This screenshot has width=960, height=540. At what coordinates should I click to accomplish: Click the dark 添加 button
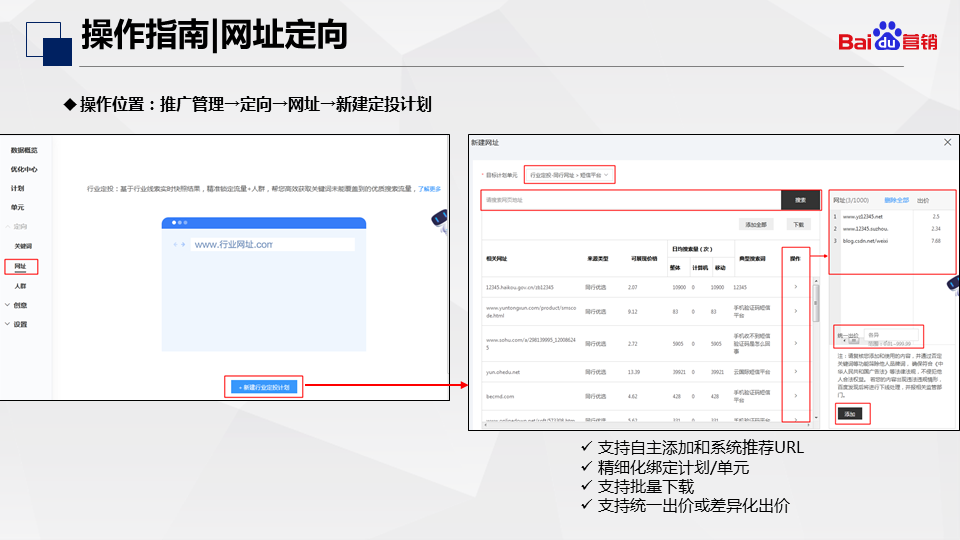click(850, 414)
